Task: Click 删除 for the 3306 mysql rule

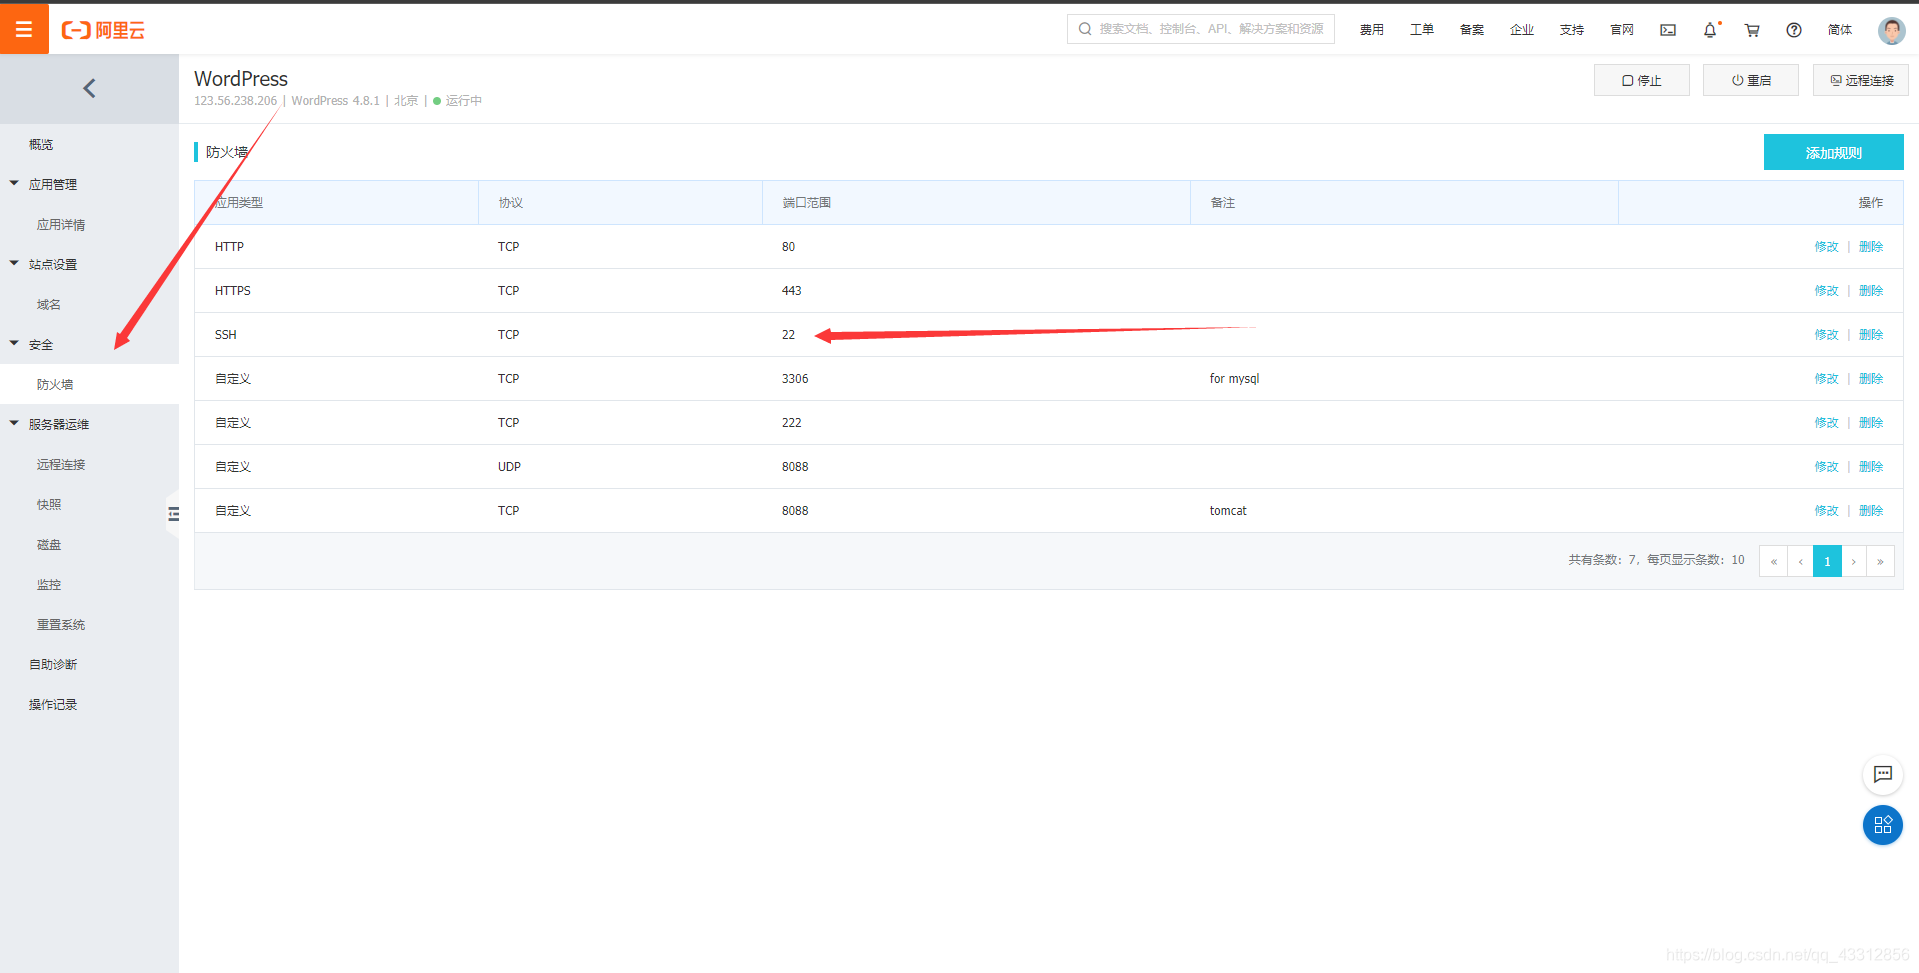Action: click(1871, 378)
